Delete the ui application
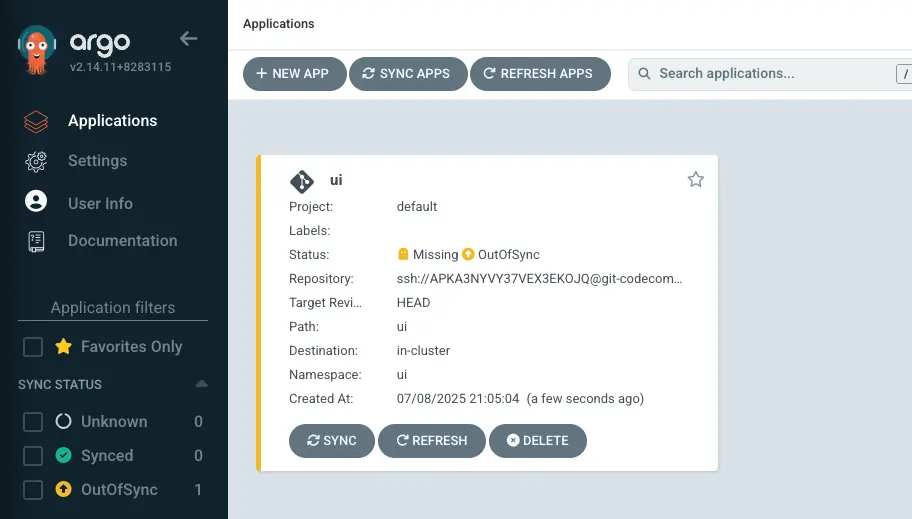912x519 pixels. pyautogui.click(x=537, y=441)
